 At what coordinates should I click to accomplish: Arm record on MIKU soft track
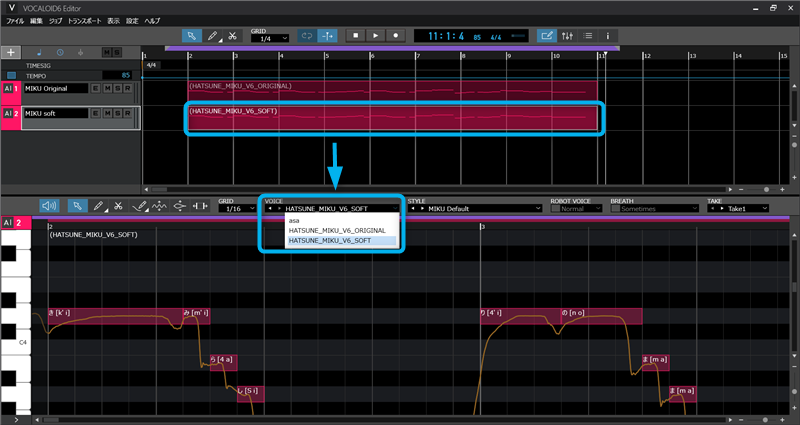(x=128, y=113)
